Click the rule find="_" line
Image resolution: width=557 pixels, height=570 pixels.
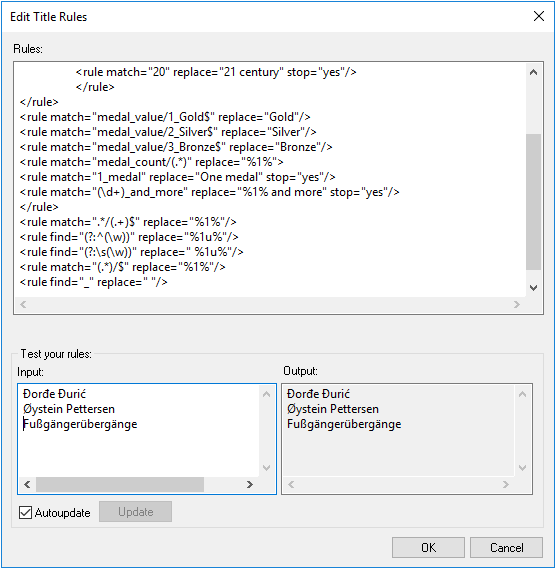pos(93,282)
